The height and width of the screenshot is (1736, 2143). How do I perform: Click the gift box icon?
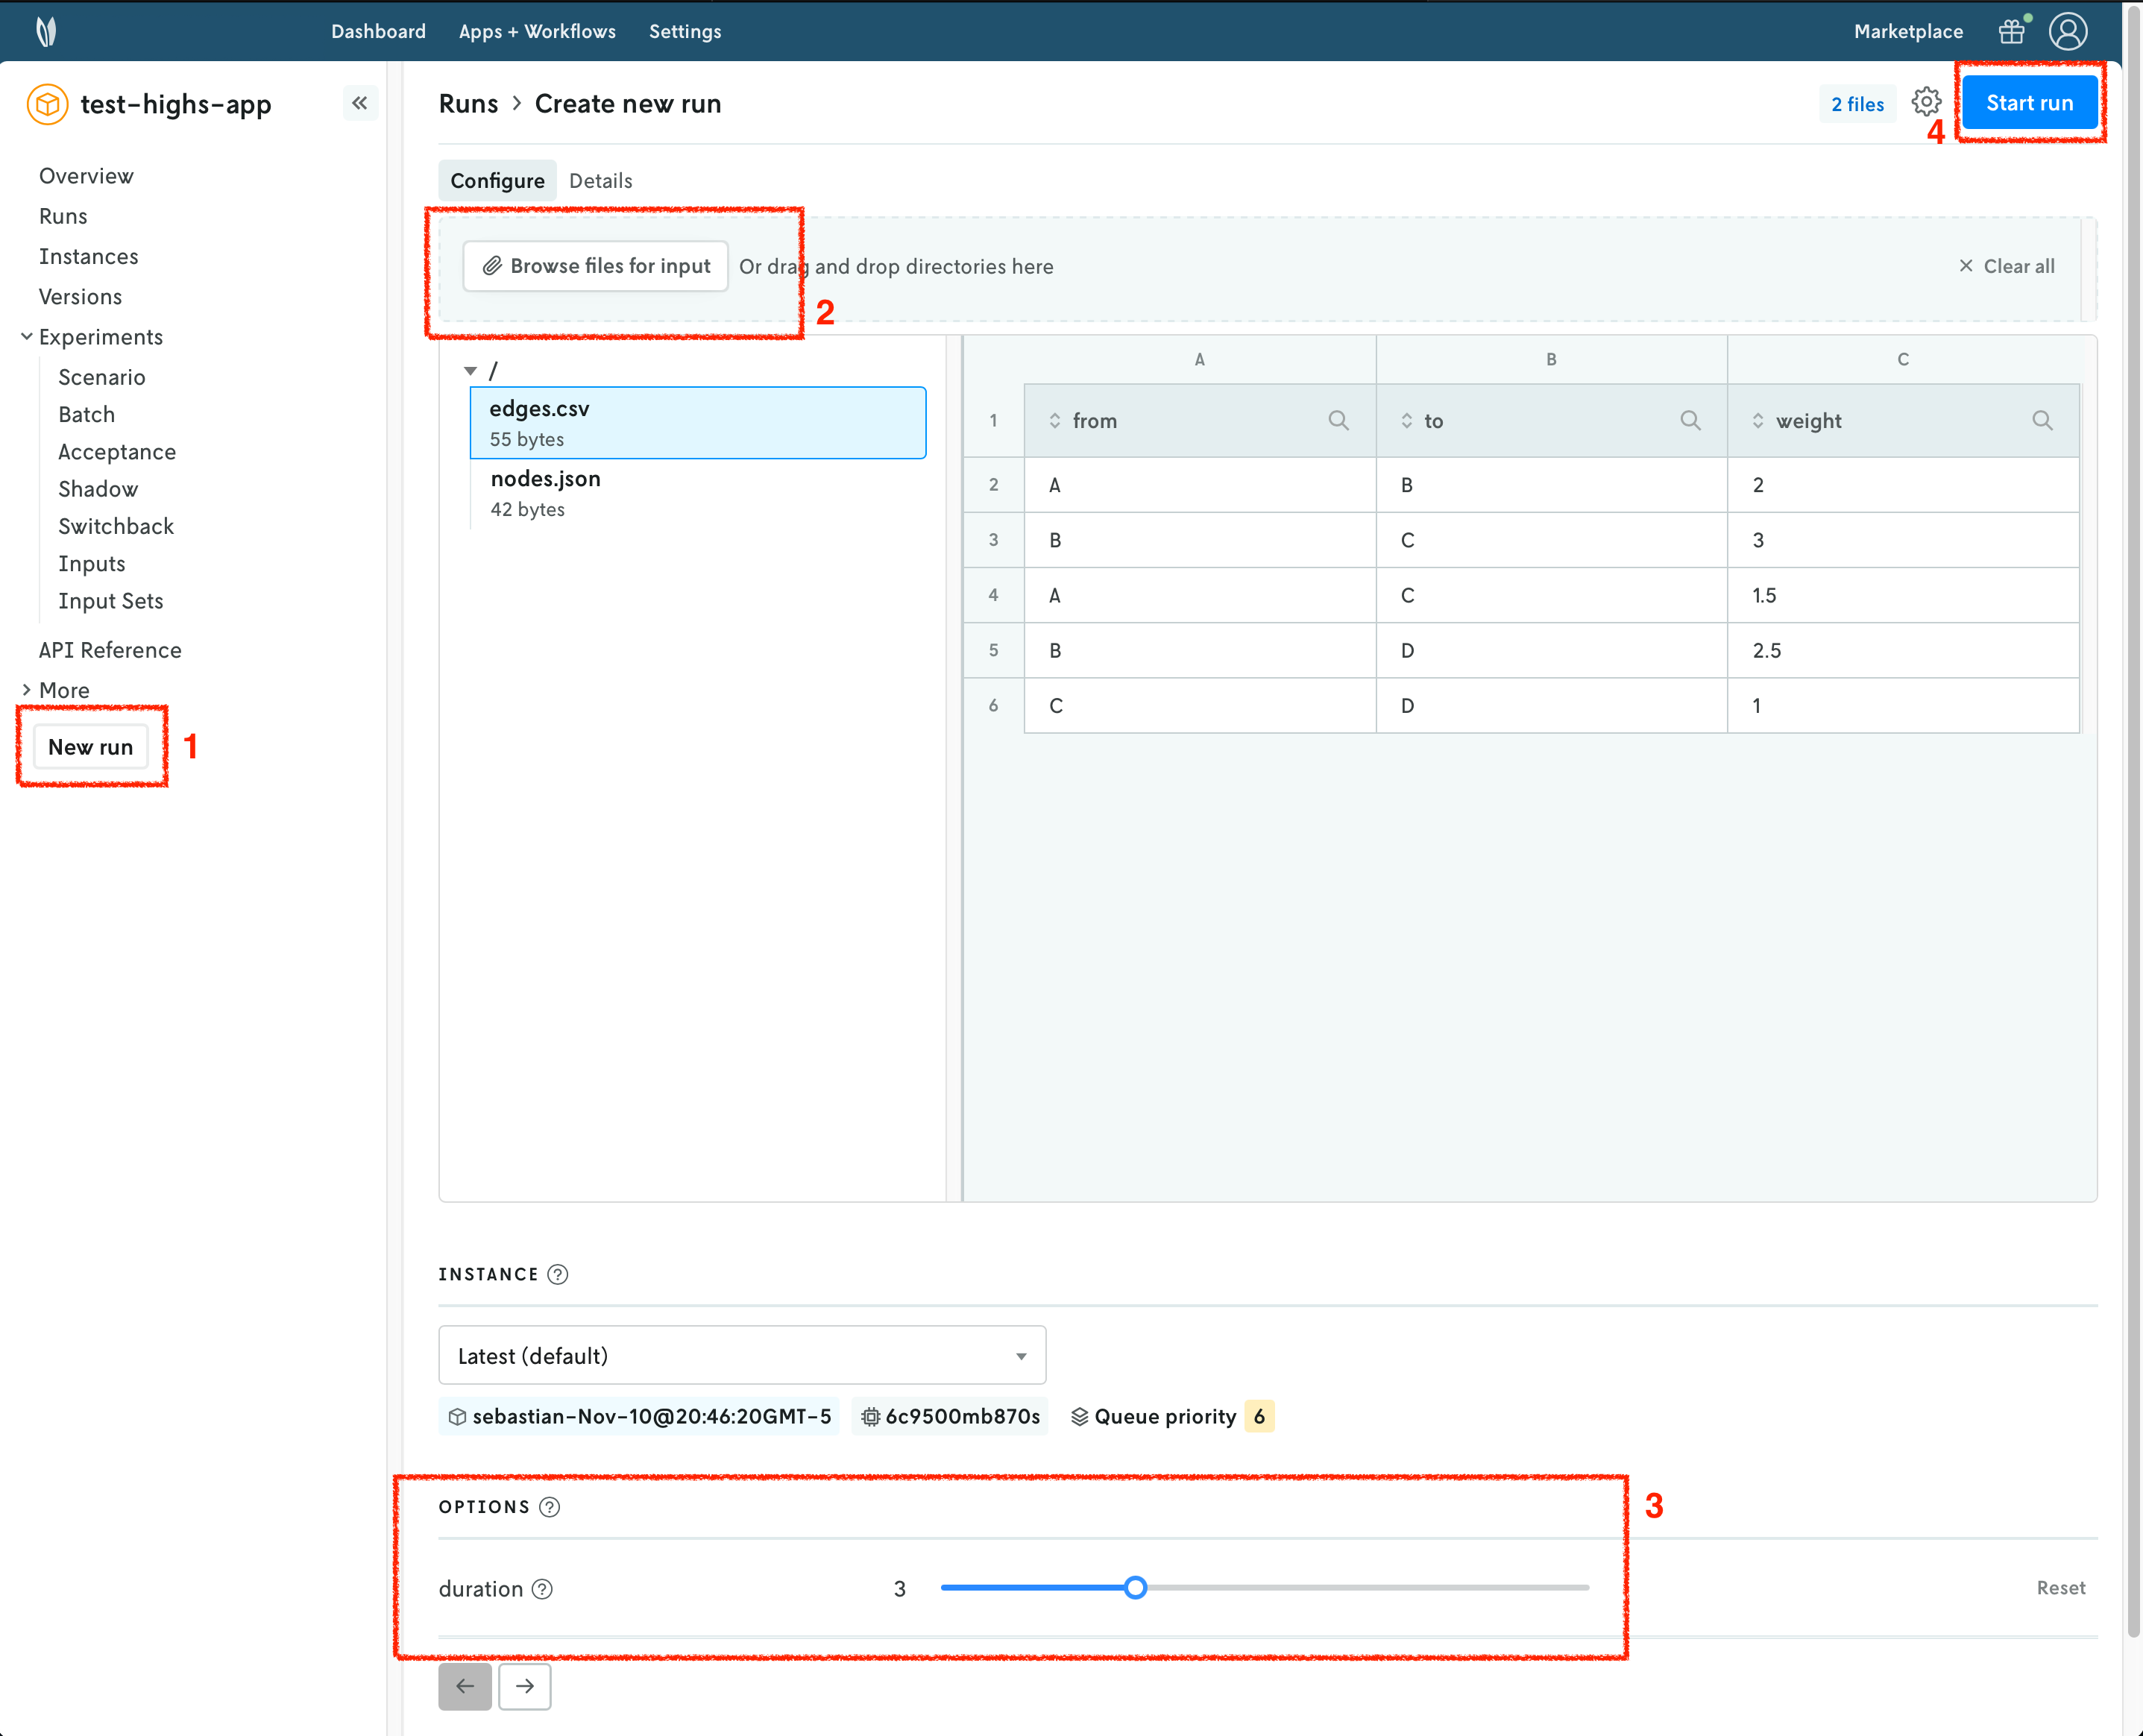click(x=2012, y=31)
